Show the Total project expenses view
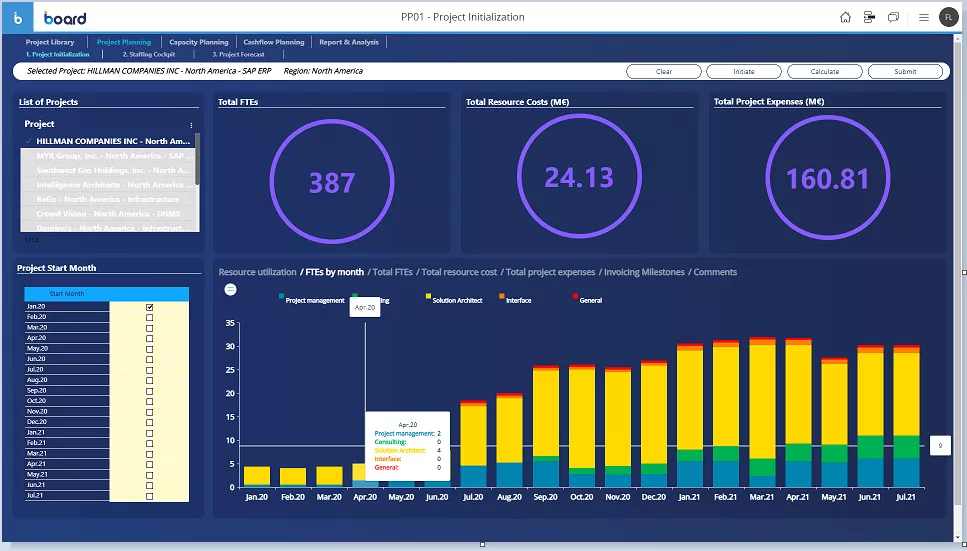The height and width of the screenshot is (551, 967). click(551, 272)
